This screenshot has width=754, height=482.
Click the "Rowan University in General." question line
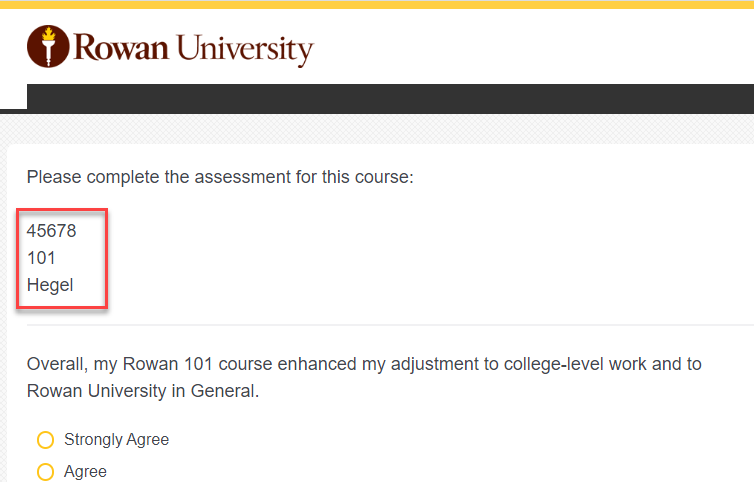143,391
